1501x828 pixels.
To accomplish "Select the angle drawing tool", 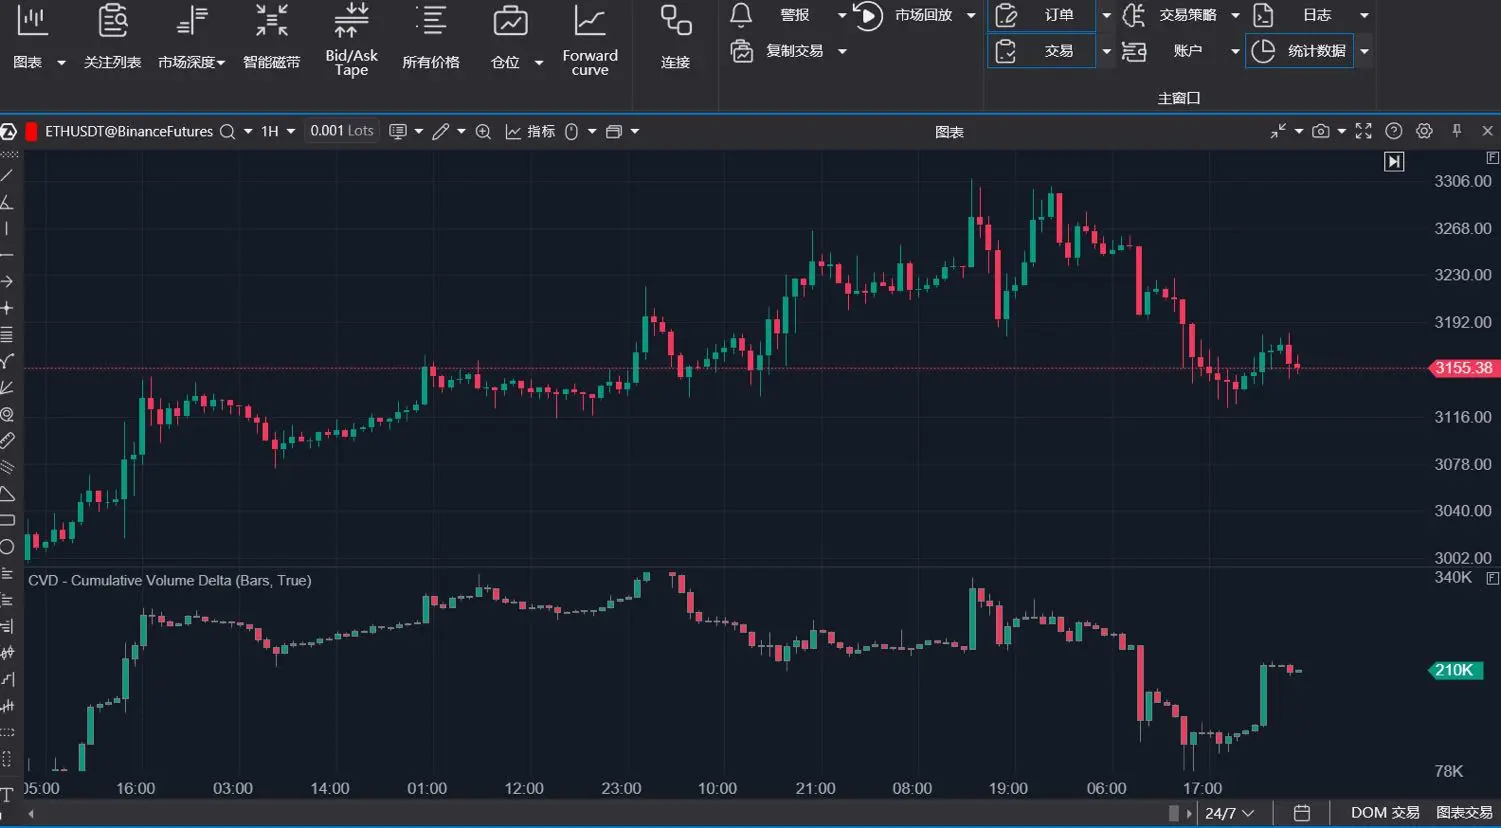I will point(7,202).
